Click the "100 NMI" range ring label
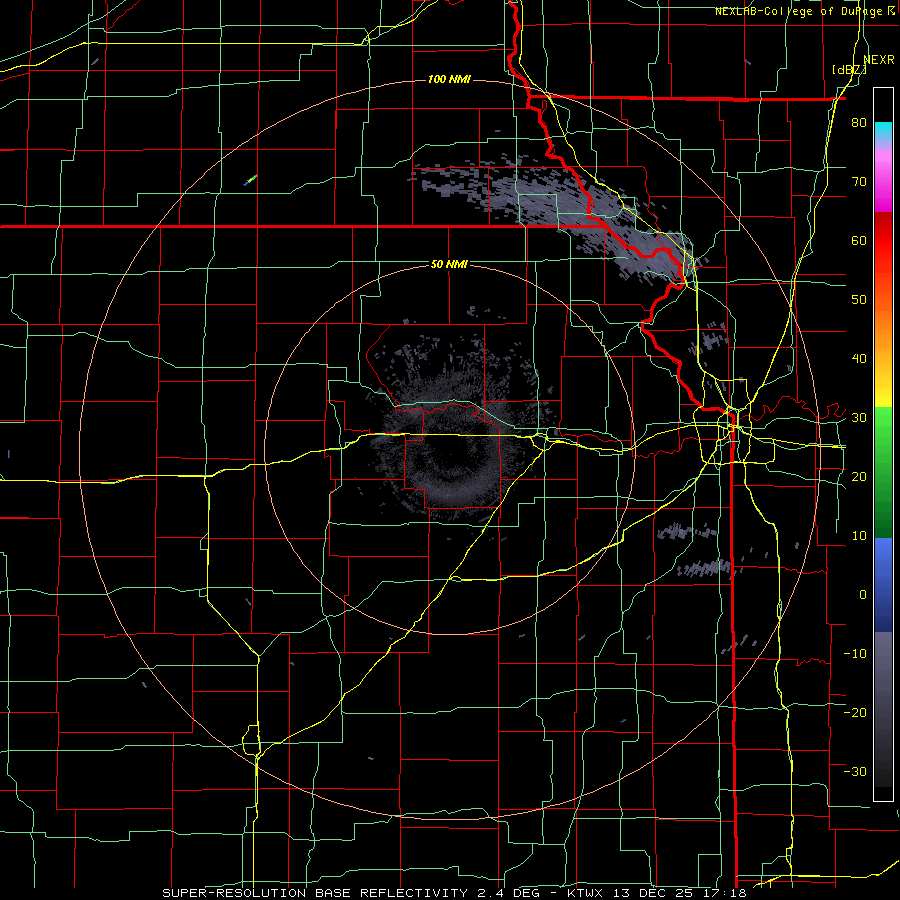This screenshot has width=900, height=900. 449,79
